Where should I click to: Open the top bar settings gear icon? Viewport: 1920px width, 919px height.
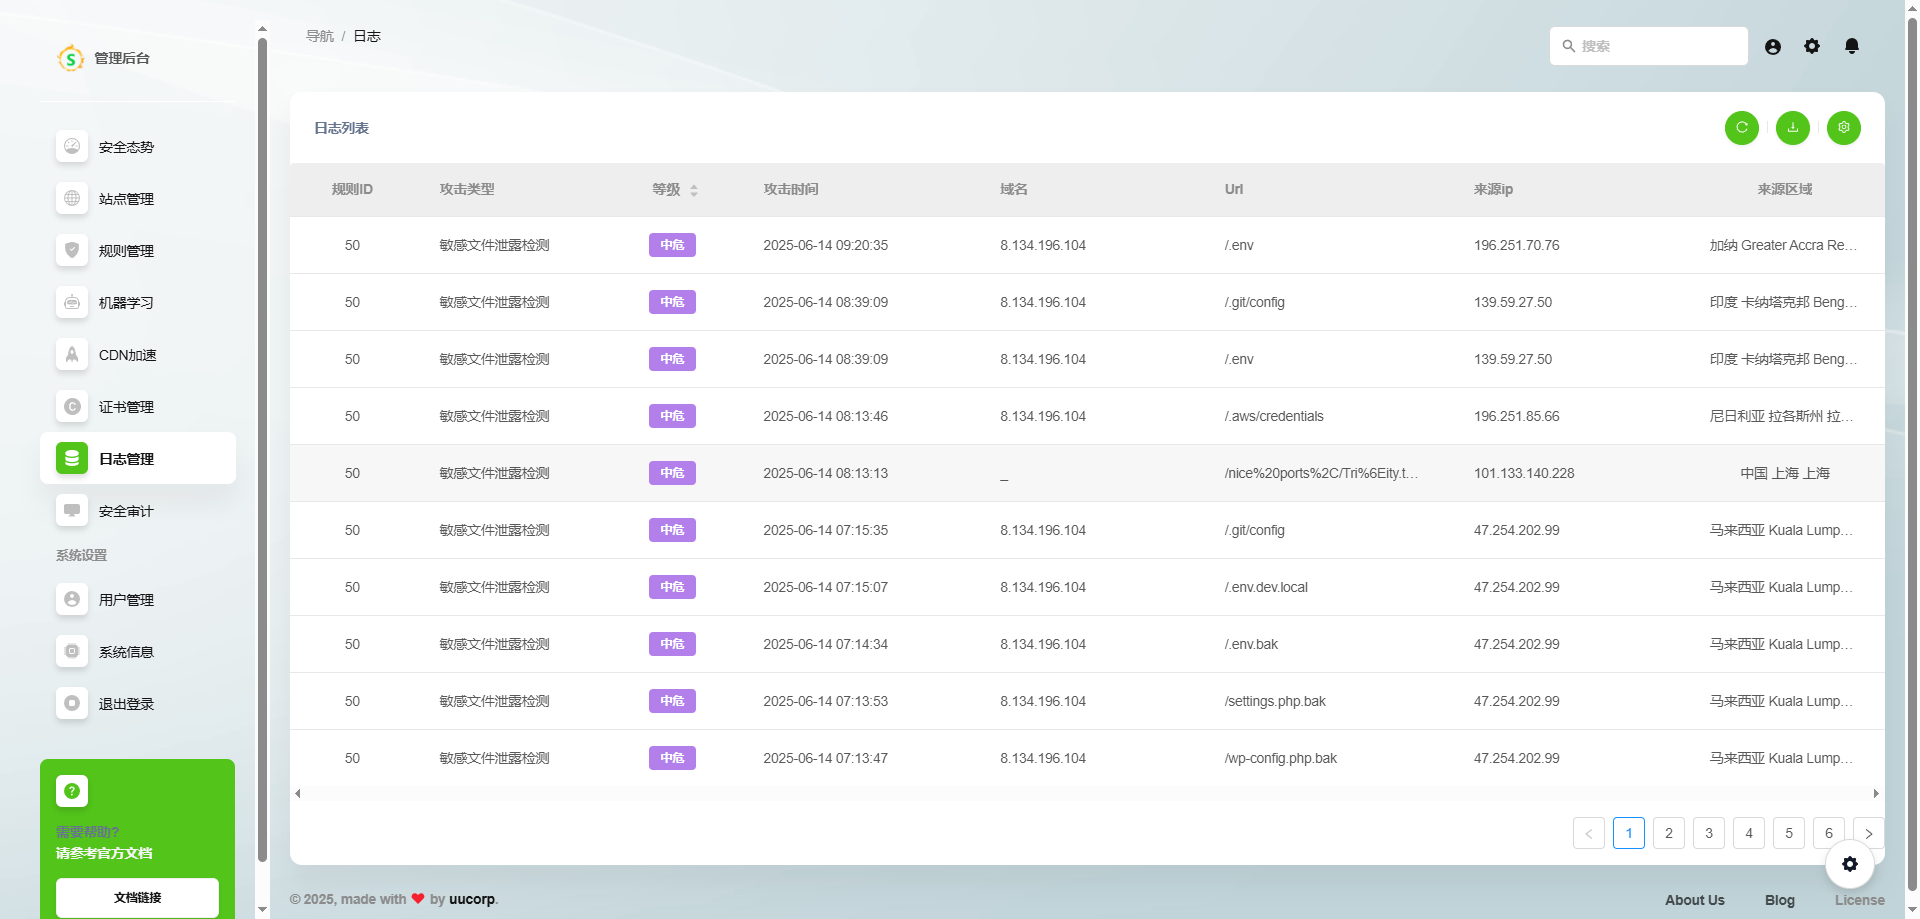pos(1811,47)
